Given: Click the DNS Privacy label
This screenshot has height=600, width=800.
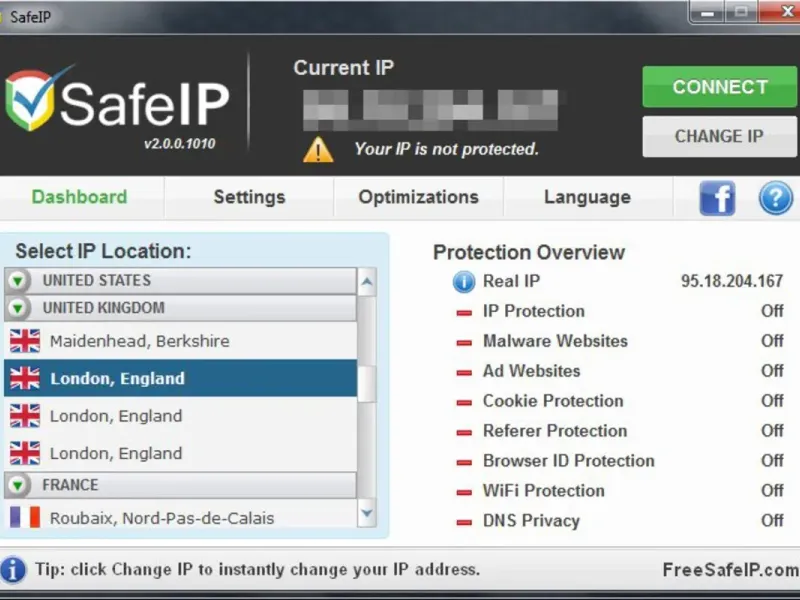Looking at the screenshot, I should click(531, 520).
